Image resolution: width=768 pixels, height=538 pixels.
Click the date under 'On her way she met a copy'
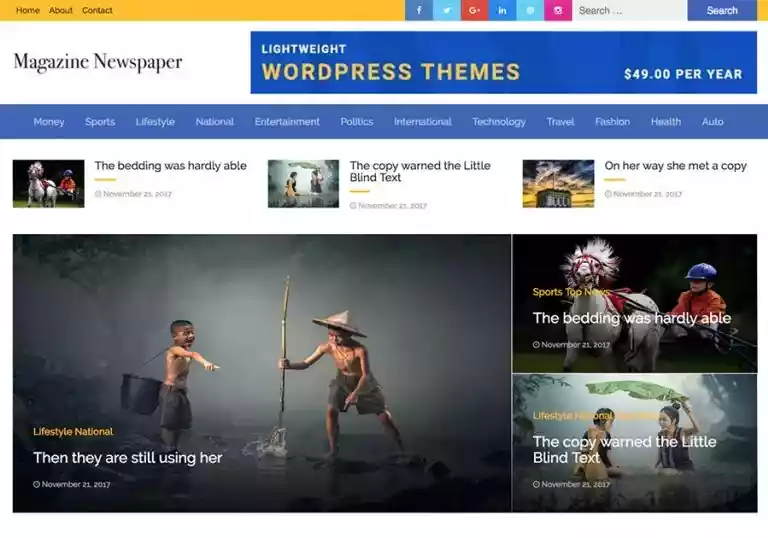point(647,194)
